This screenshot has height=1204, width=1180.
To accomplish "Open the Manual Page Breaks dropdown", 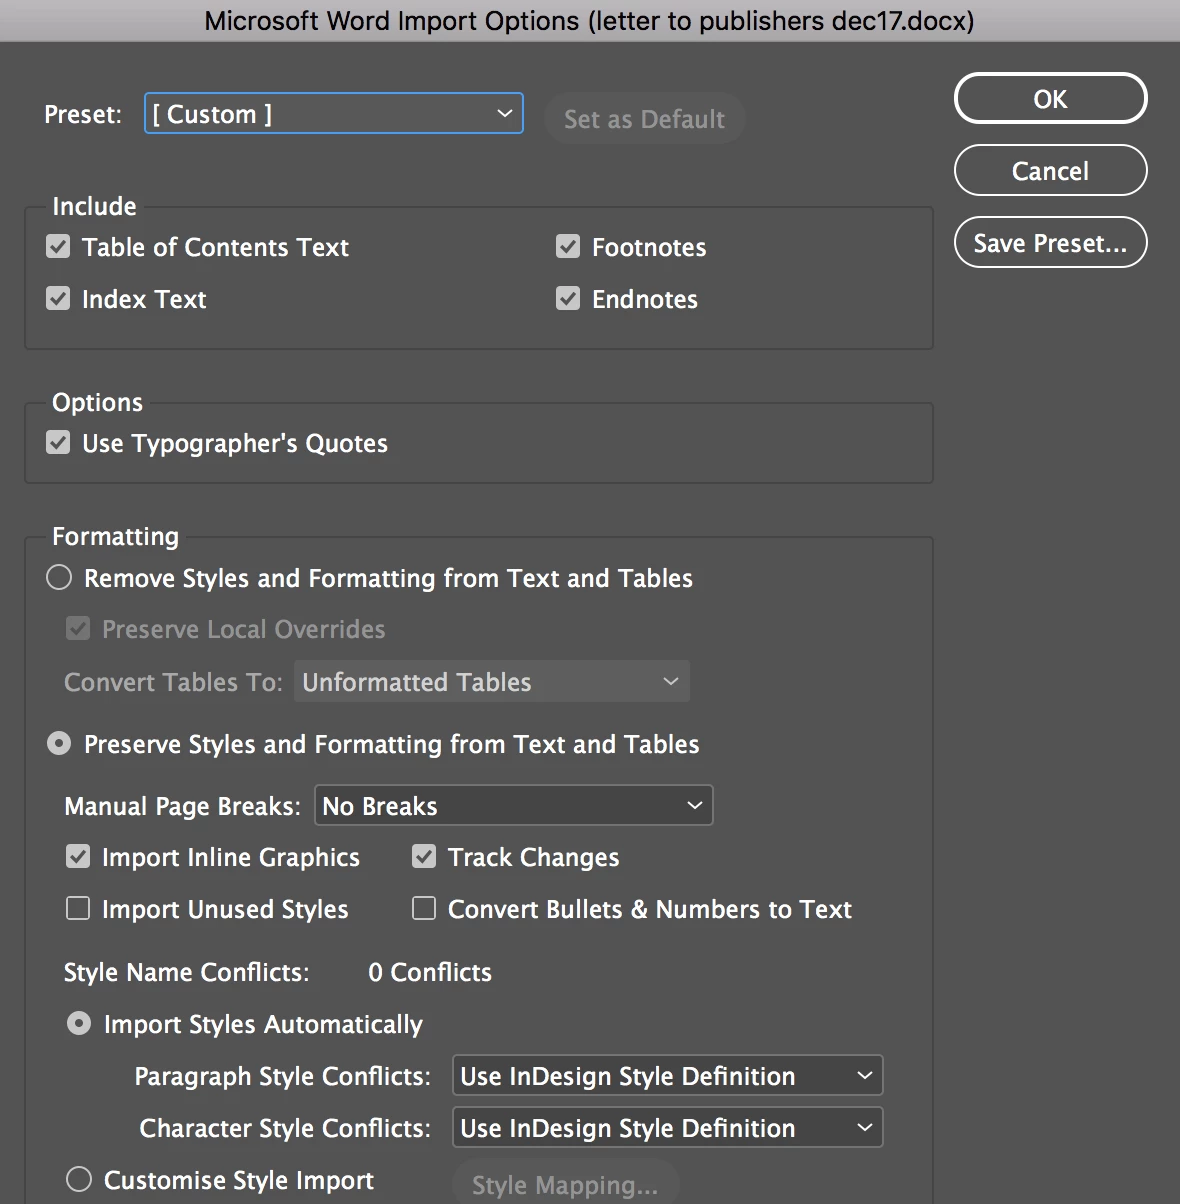I will click(514, 806).
